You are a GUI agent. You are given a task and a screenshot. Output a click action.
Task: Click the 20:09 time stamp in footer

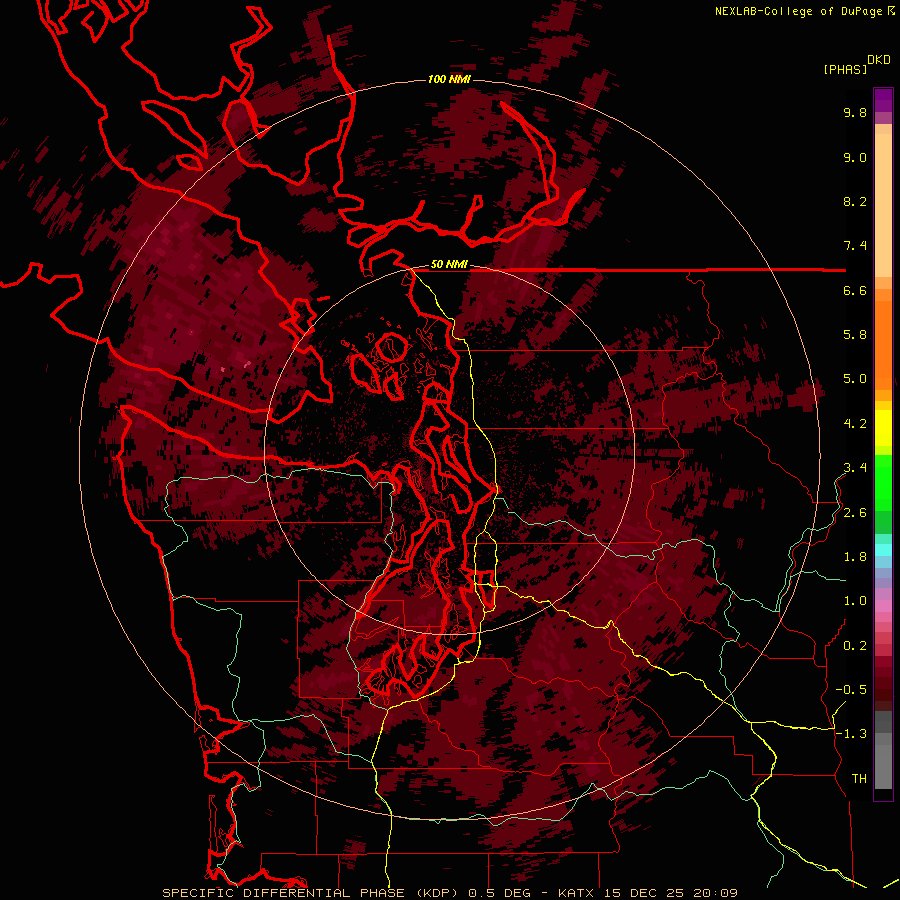point(715,893)
